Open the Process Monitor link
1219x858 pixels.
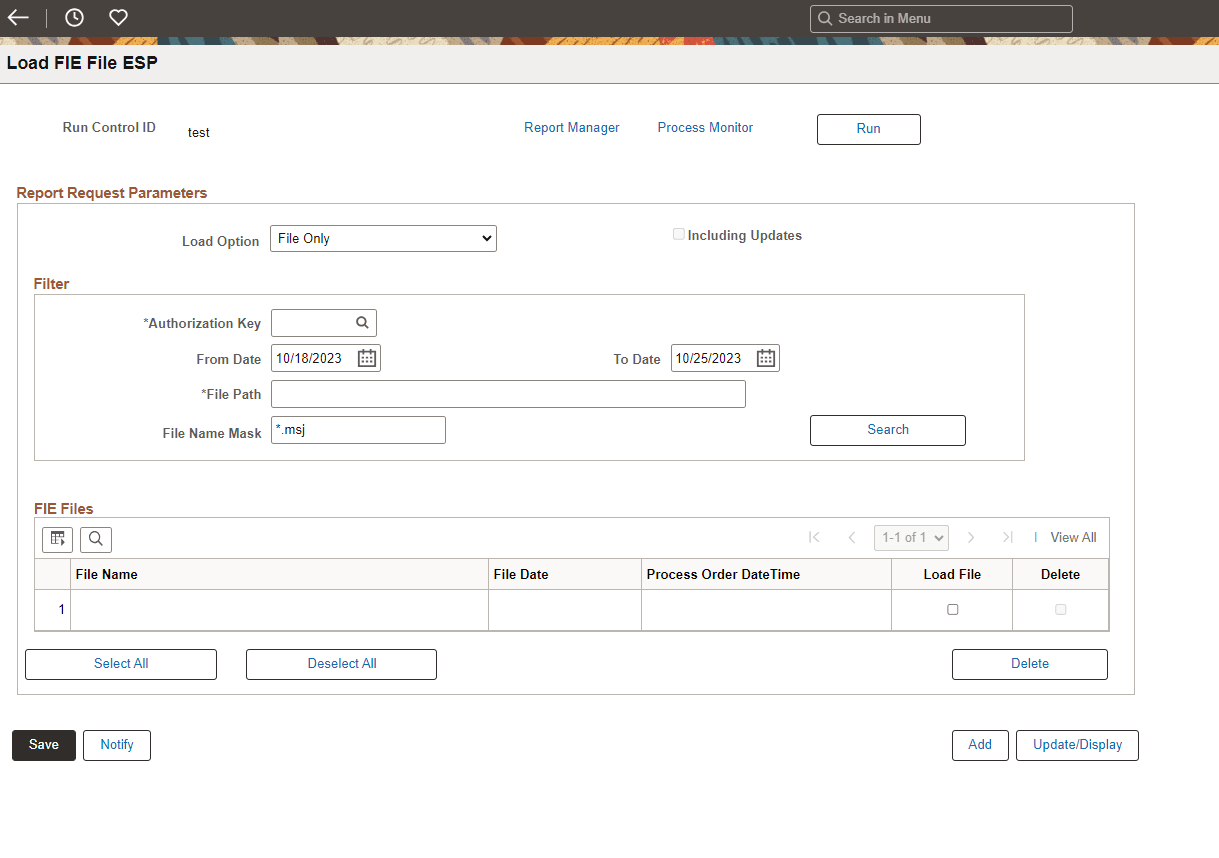(705, 127)
